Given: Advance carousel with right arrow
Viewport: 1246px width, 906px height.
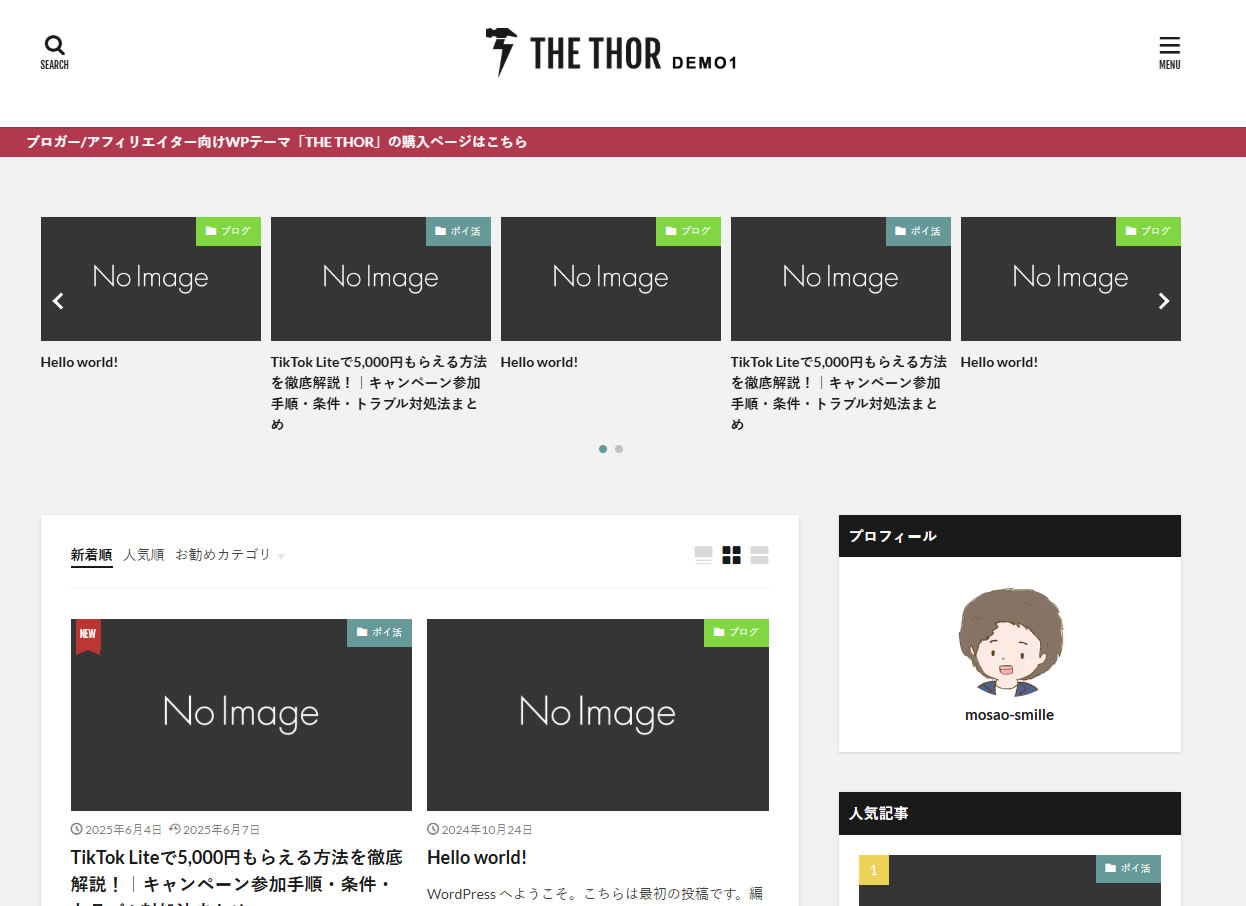Looking at the screenshot, I should 1163,301.
